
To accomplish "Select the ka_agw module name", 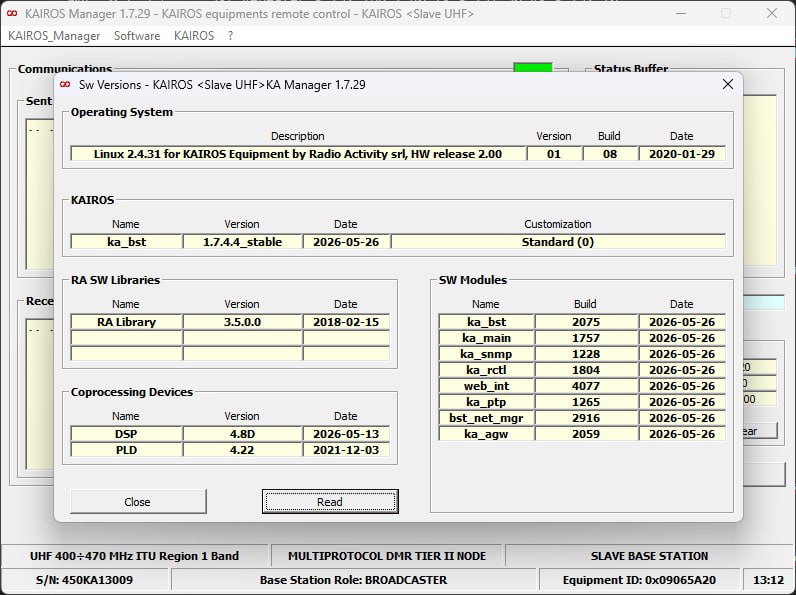I will (486, 434).
